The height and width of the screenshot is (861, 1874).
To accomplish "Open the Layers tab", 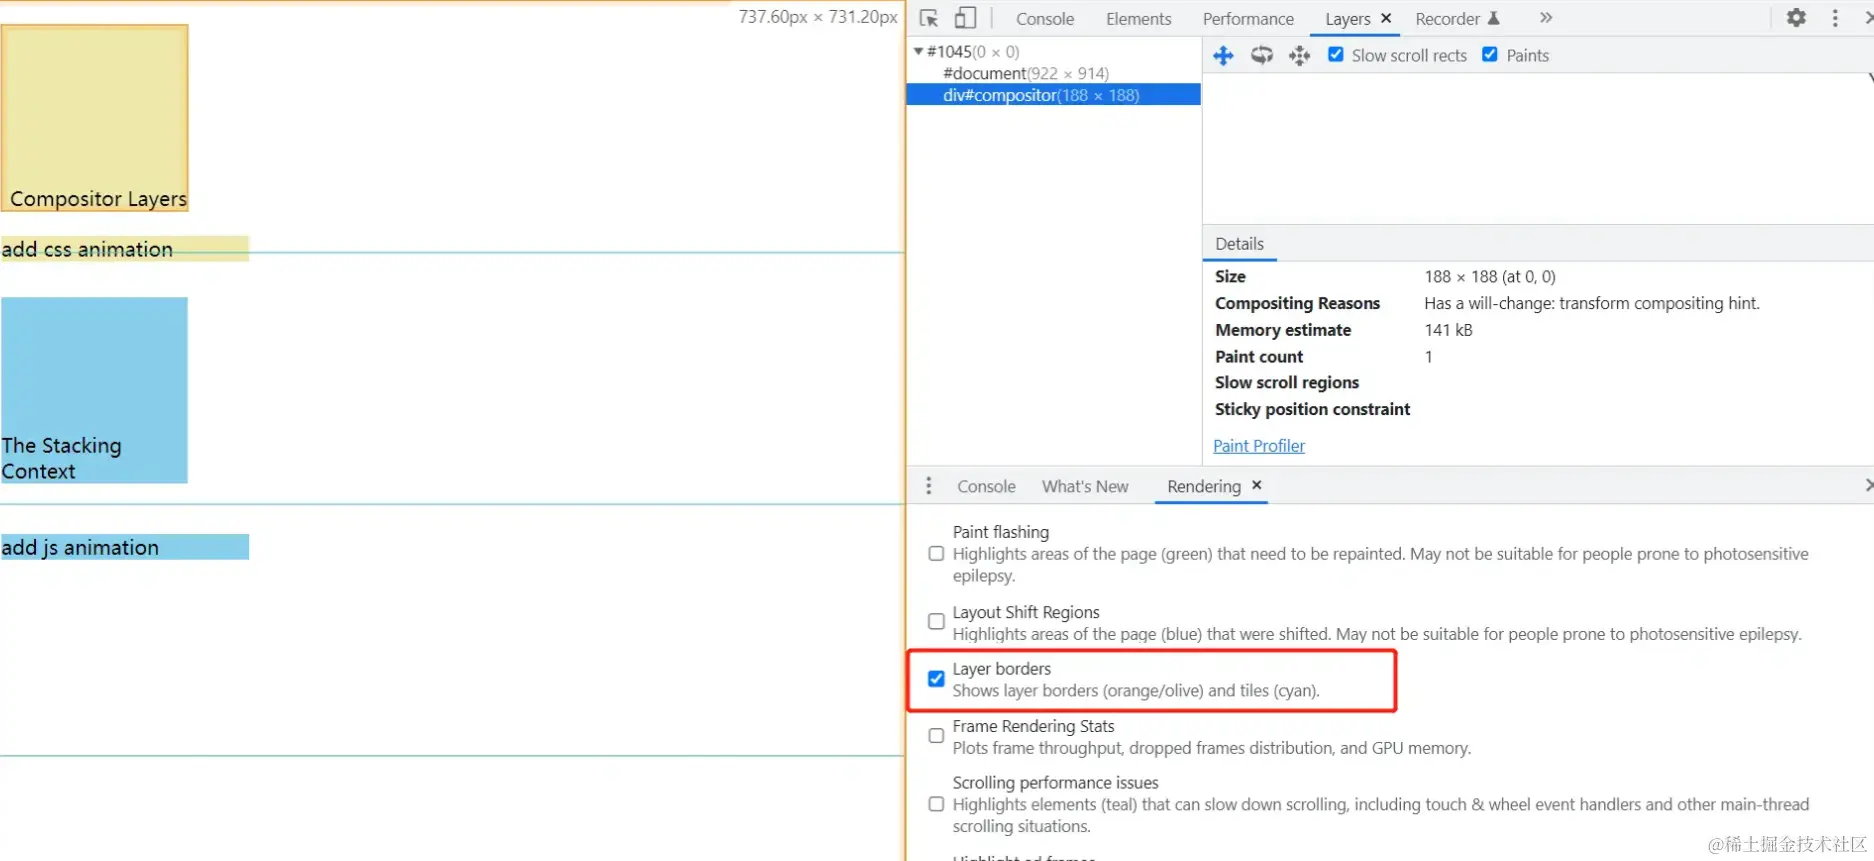I will (1347, 19).
